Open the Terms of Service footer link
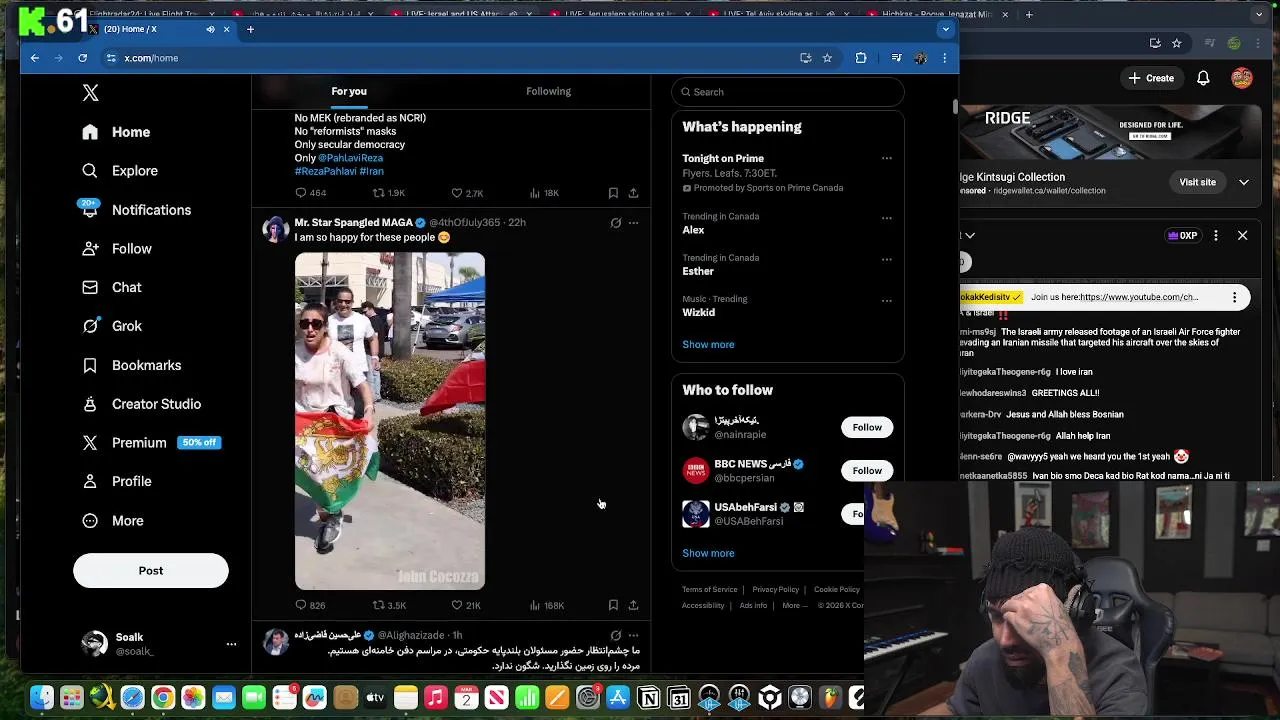This screenshot has width=1280, height=720. coord(710,590)
